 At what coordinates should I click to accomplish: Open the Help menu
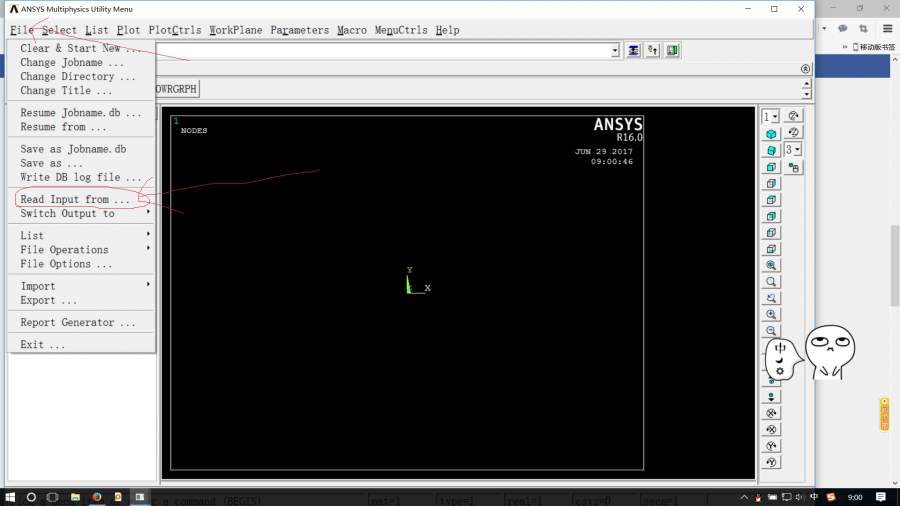point(447,30)
